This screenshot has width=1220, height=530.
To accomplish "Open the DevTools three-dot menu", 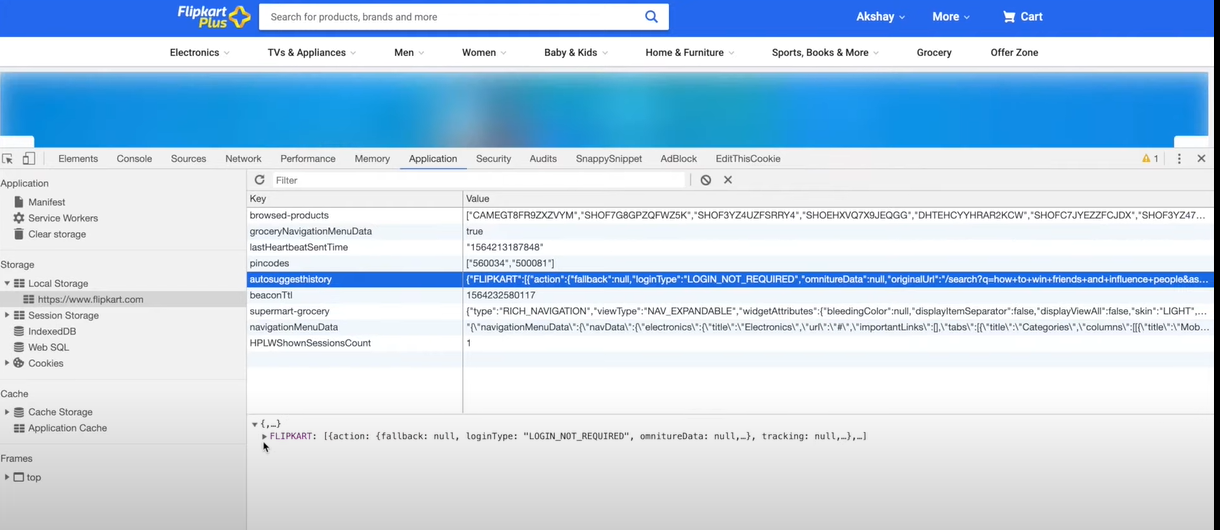I will click(x=1179, y=158).
